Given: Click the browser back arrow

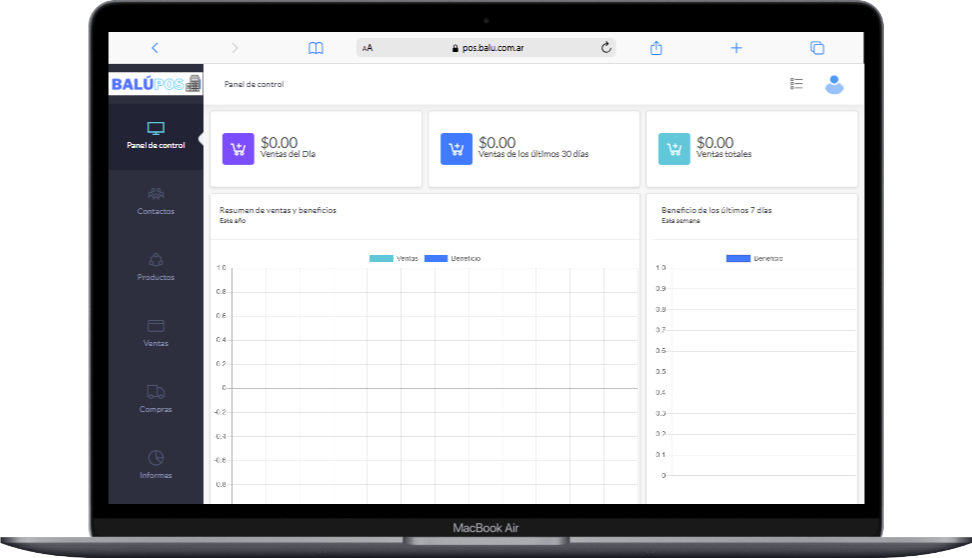Looking at the screenshot, I should coord(155,47).
